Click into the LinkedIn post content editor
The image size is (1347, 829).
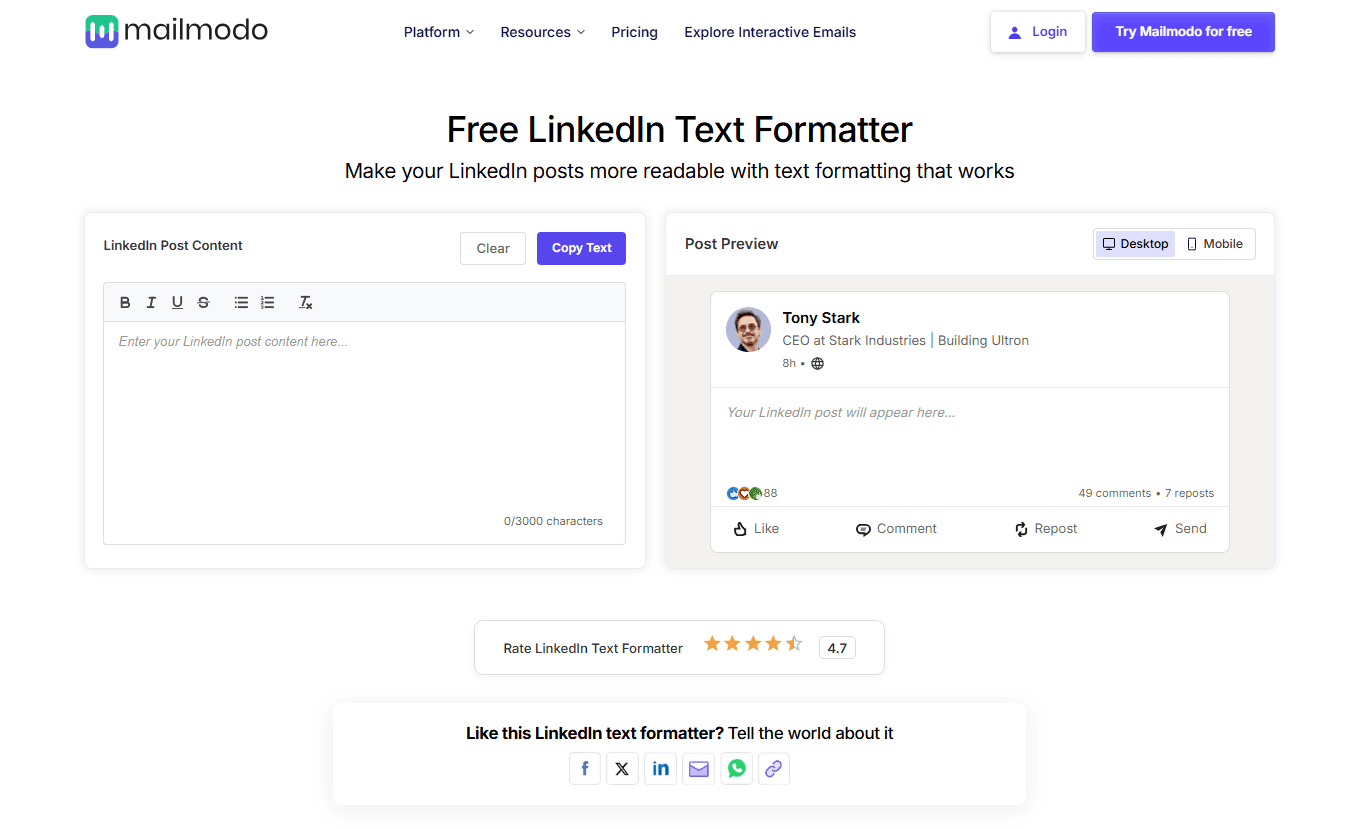[x=364, y=433]
